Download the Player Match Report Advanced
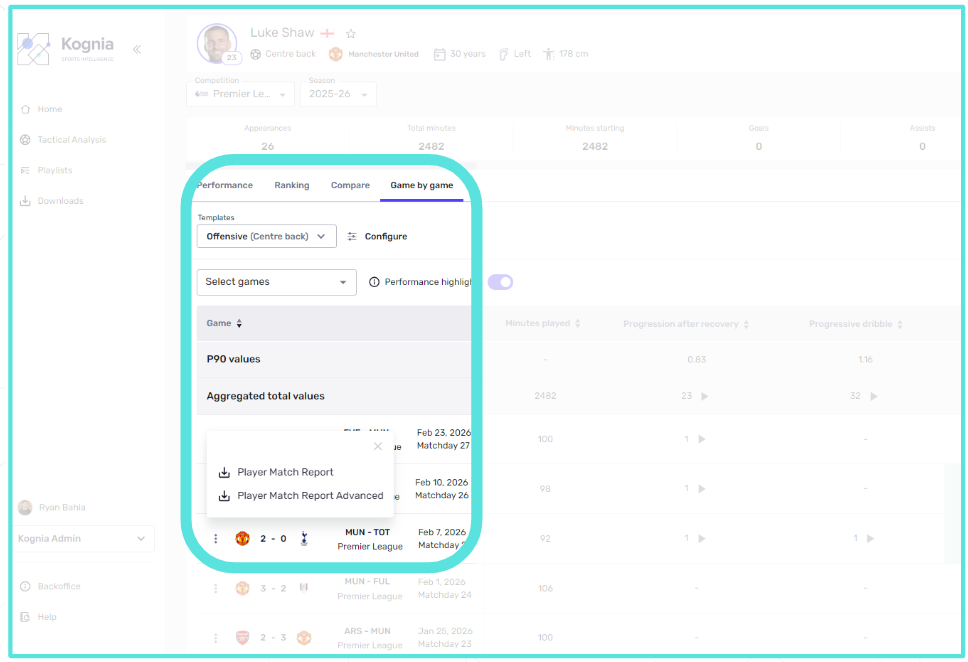Image resolution: width=968 pixels, height=662 pixels. 301,496
